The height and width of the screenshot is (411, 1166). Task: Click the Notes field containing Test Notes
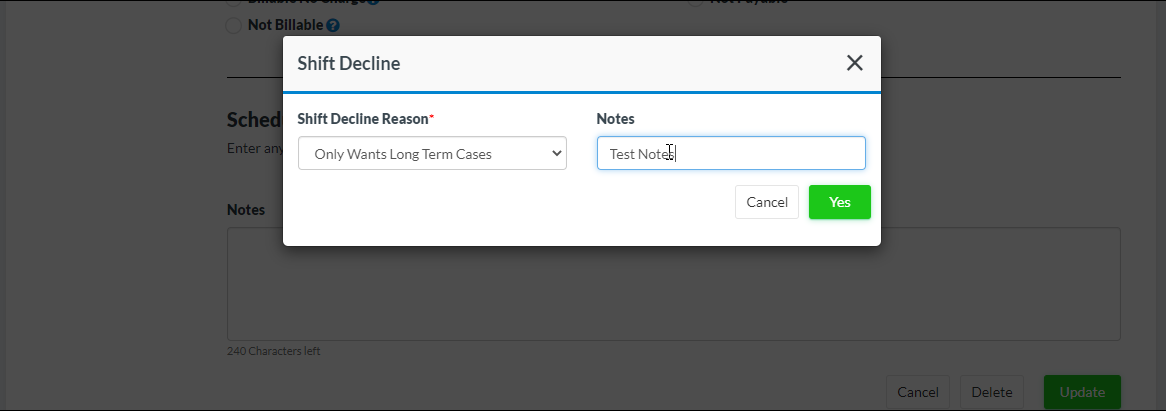731,154
